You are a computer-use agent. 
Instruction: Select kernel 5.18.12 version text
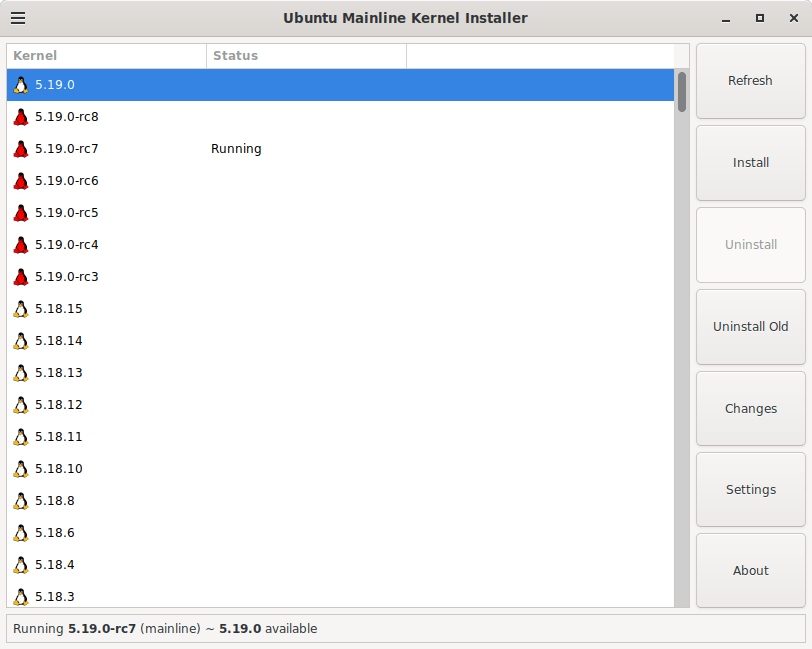59,405
